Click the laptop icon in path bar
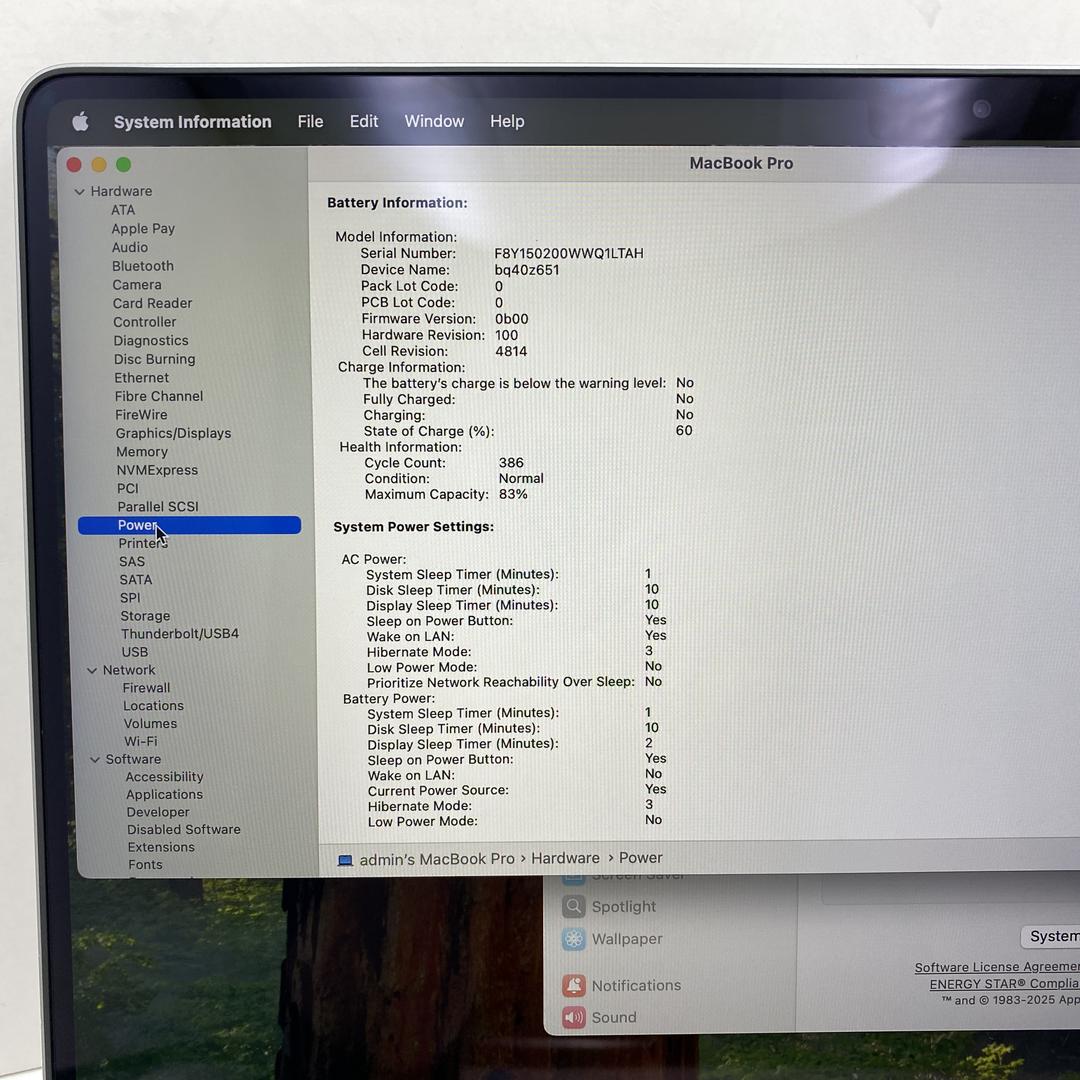This screenshot has height=1080, width=1080. pyautogui.click(x=345, y=860)
